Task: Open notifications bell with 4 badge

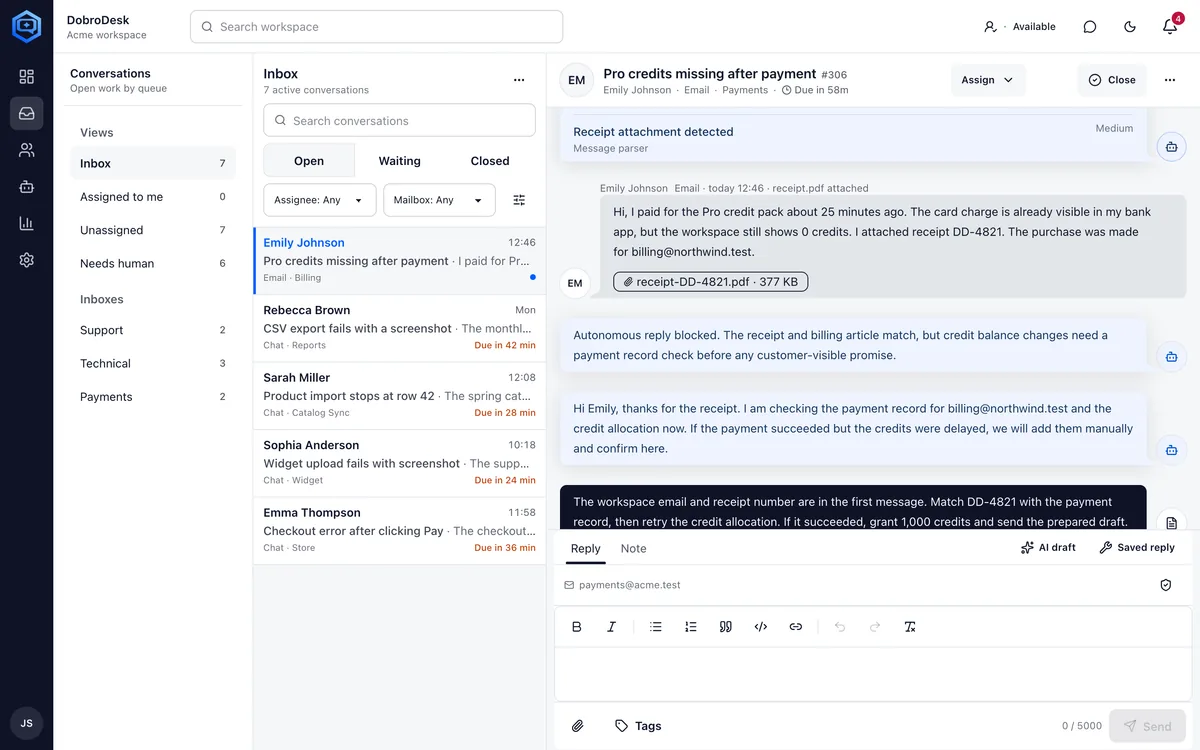Action: [1170, 27]
